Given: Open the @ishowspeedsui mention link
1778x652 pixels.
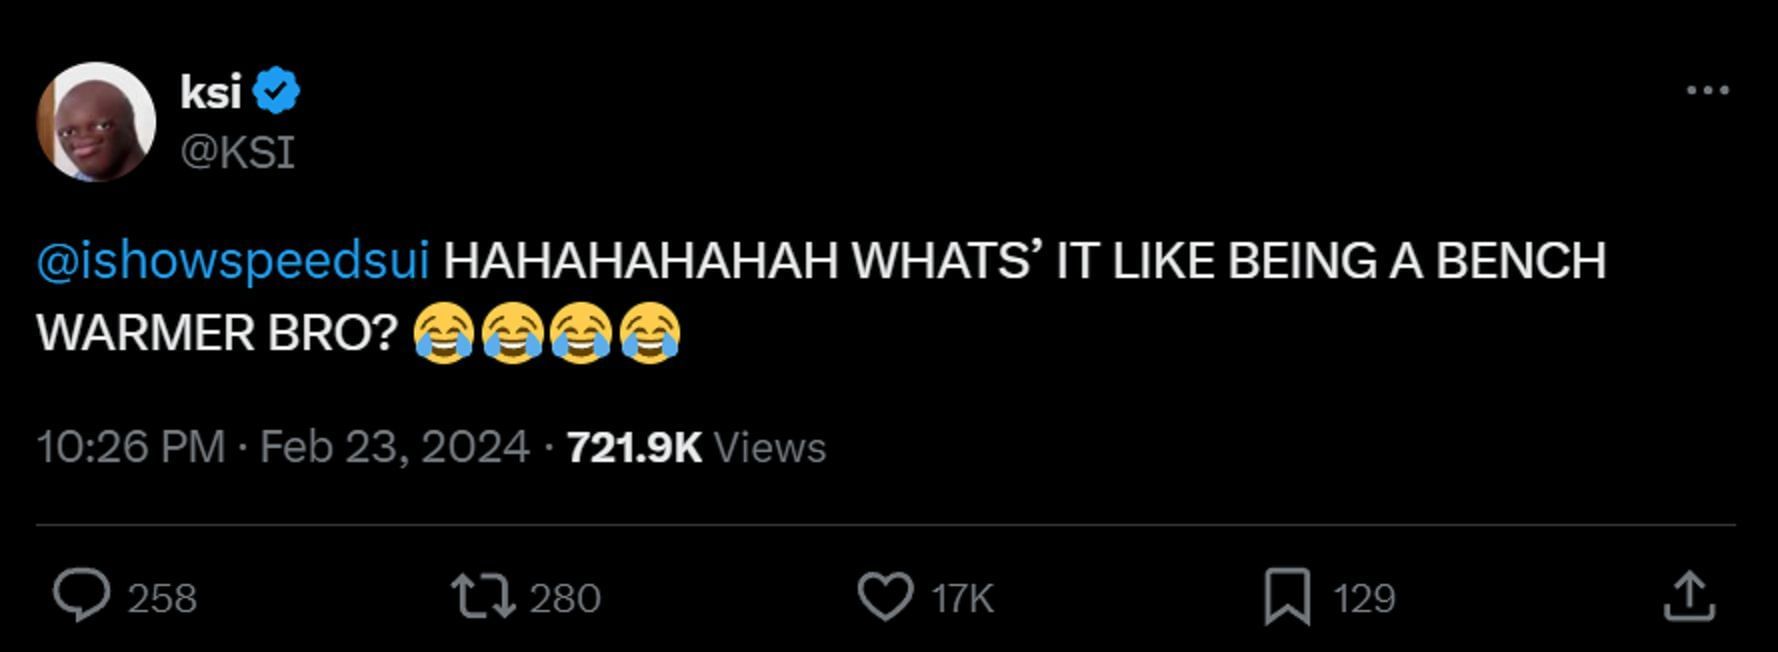Looking at the screenshot, I should coord(233,261).
